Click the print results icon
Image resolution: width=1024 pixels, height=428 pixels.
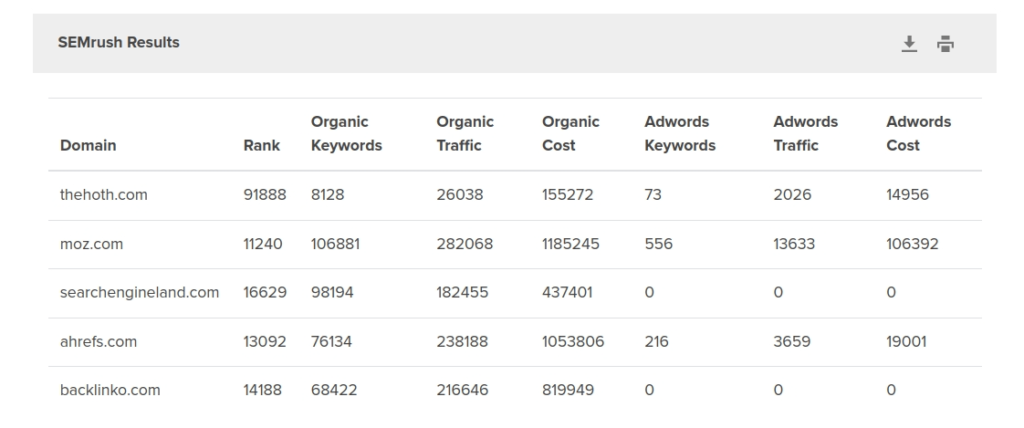tap(945, 43)
